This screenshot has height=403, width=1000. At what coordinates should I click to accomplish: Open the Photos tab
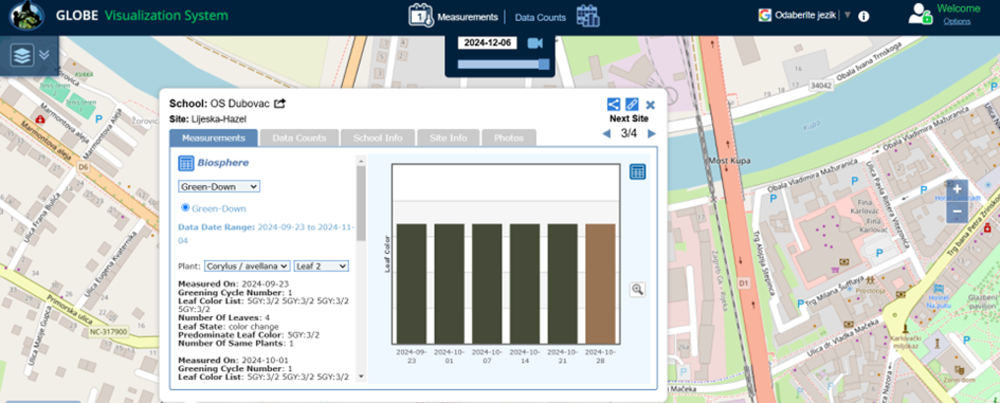pyautogui.click(x=508, y=138)
